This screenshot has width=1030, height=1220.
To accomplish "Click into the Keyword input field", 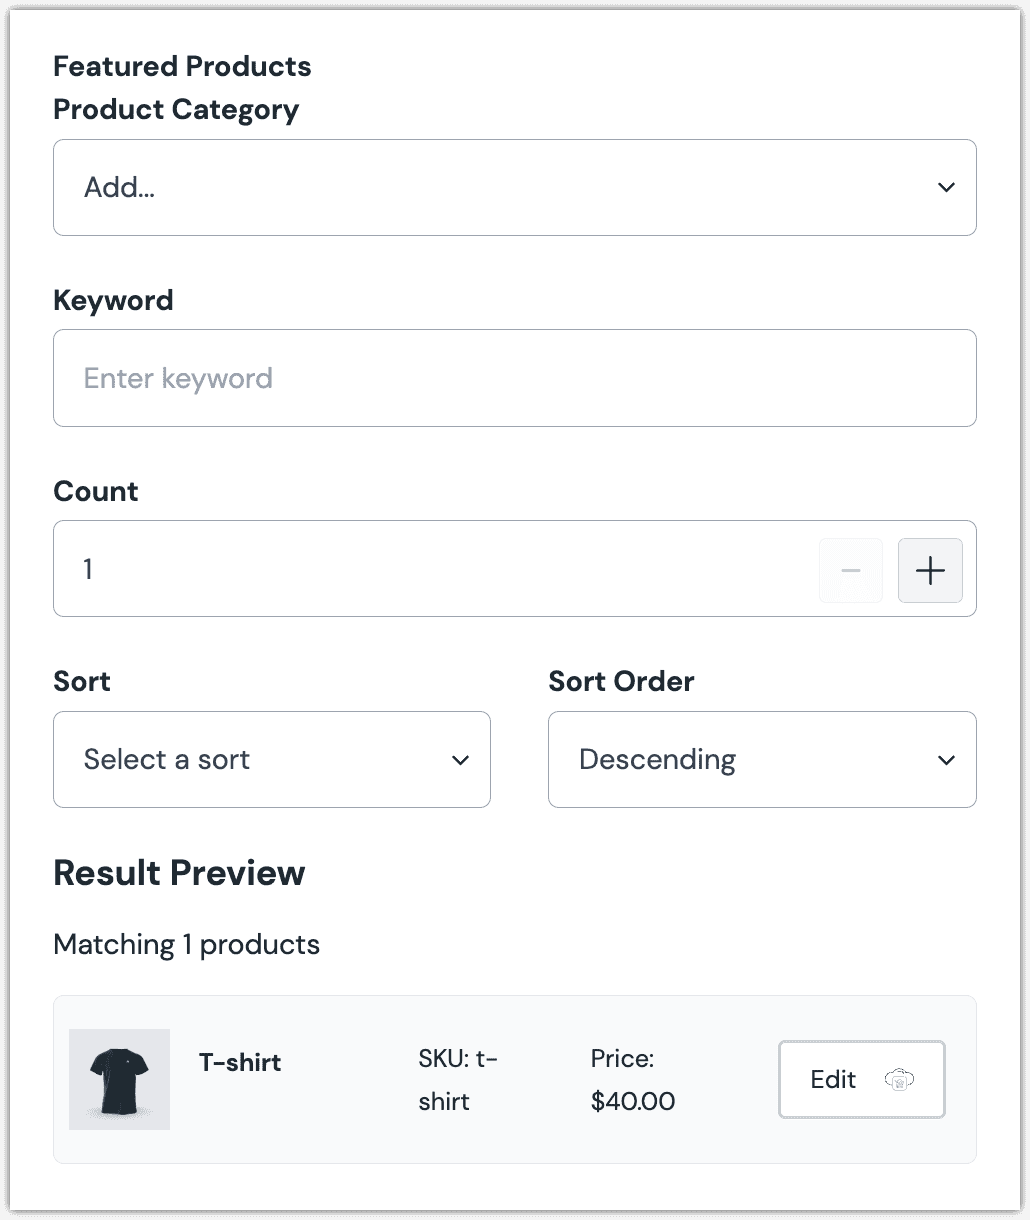I will coord(515,378).
